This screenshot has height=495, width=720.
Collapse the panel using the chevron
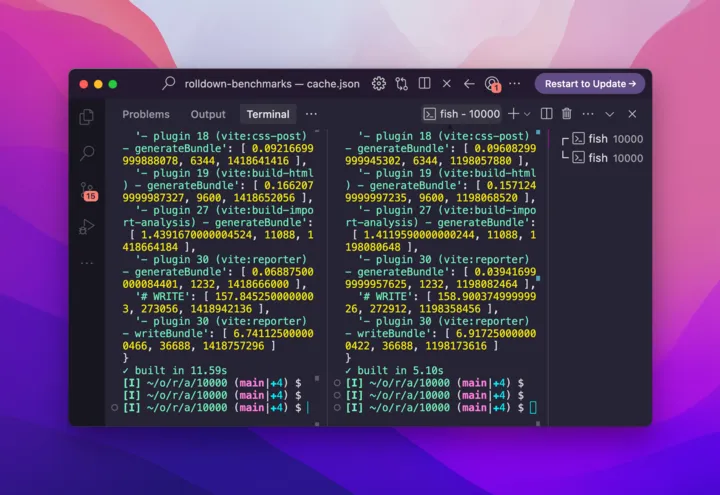click(x=608, y=114)
